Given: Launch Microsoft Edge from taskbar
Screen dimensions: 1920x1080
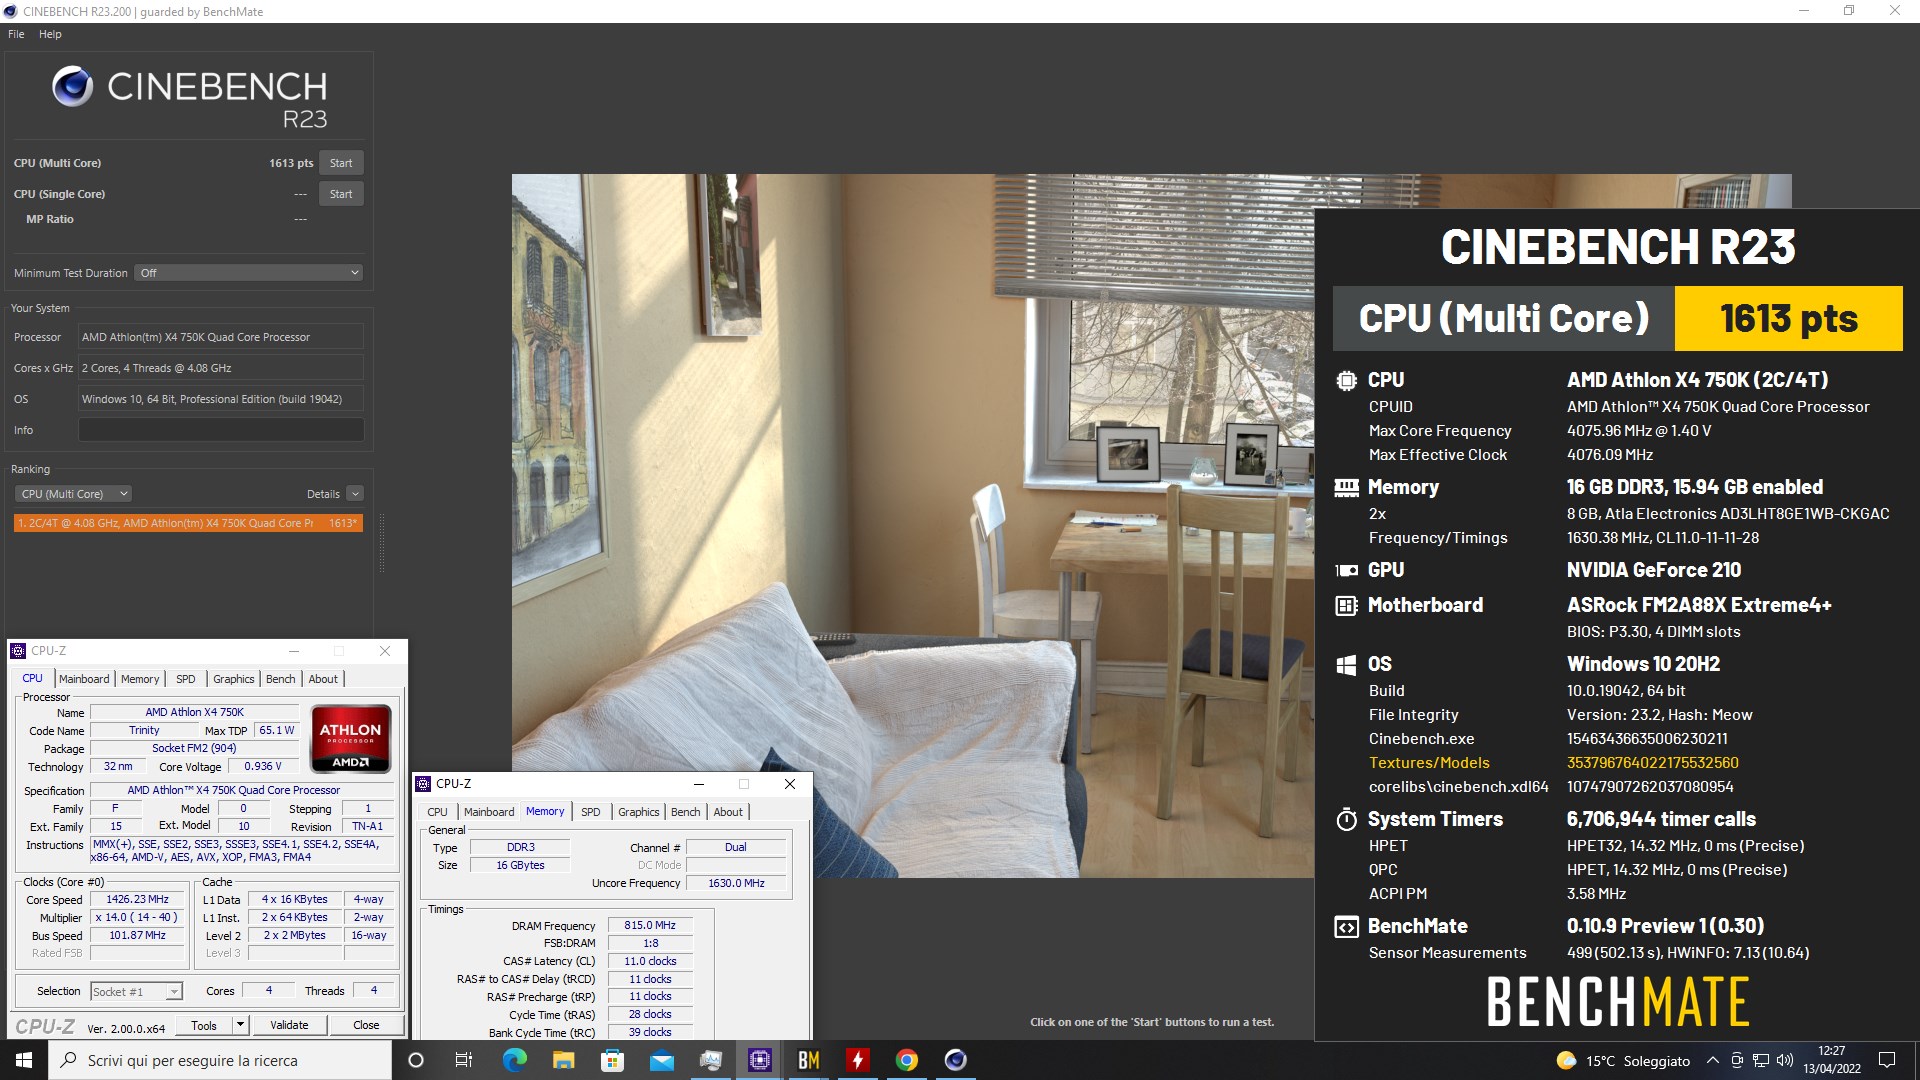Looking at the screenshot, I should click(x=514, y=1060).
